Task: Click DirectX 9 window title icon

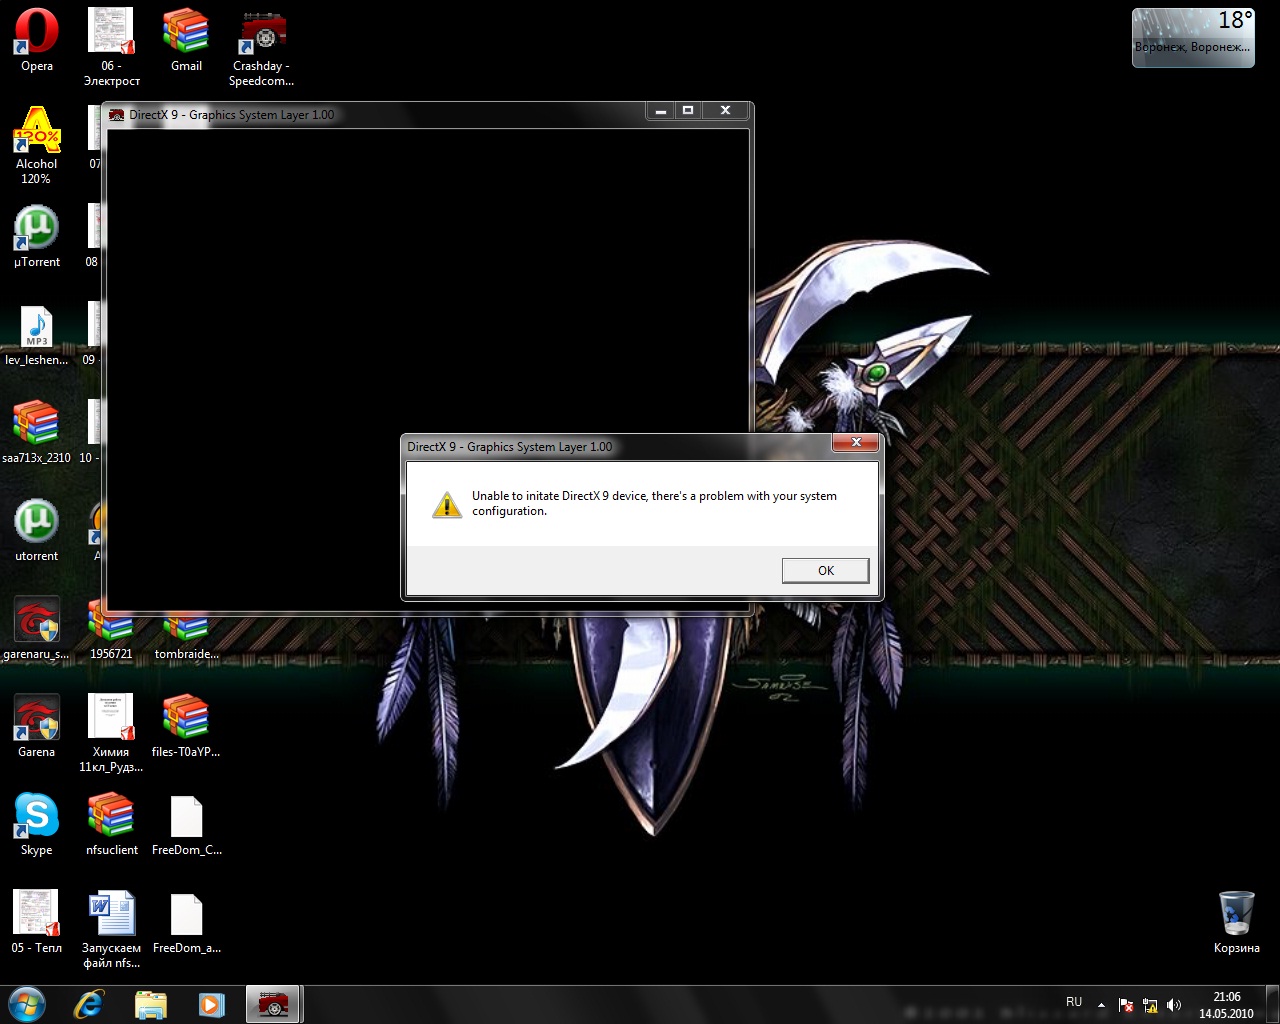Action: (117, 114)
